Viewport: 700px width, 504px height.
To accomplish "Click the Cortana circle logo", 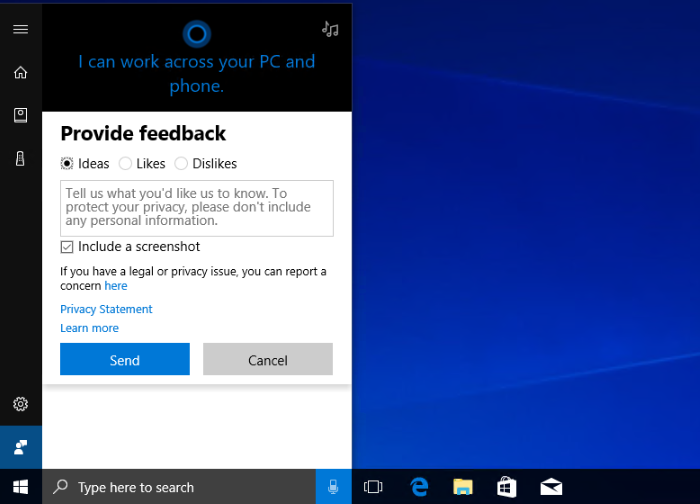I will tap(197, 34).
